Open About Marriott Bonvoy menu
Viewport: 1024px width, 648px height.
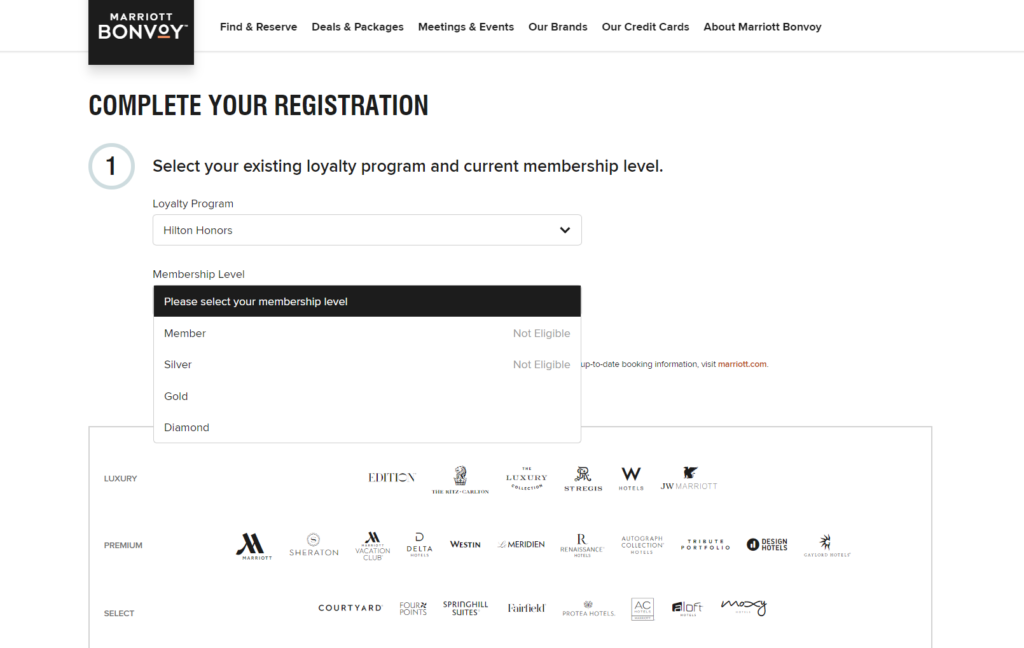(x=762, y=27)
